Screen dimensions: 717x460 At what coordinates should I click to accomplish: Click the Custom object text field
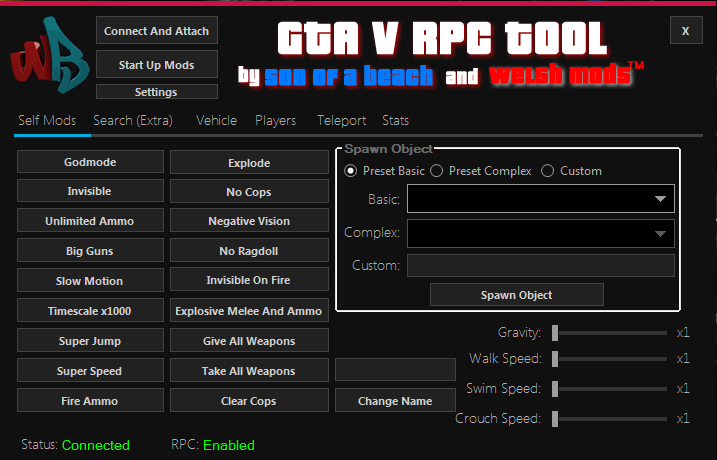[540, 265]
